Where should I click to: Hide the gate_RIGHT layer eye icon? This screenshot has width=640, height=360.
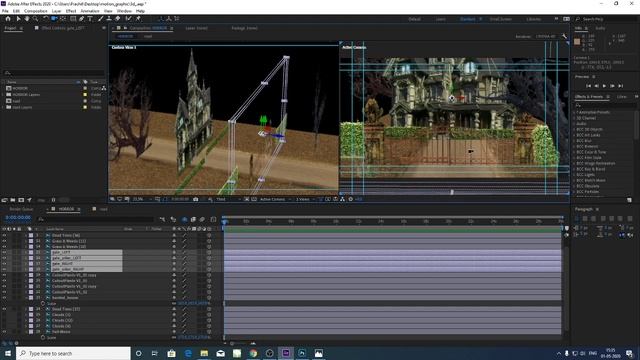pos(4,264)
